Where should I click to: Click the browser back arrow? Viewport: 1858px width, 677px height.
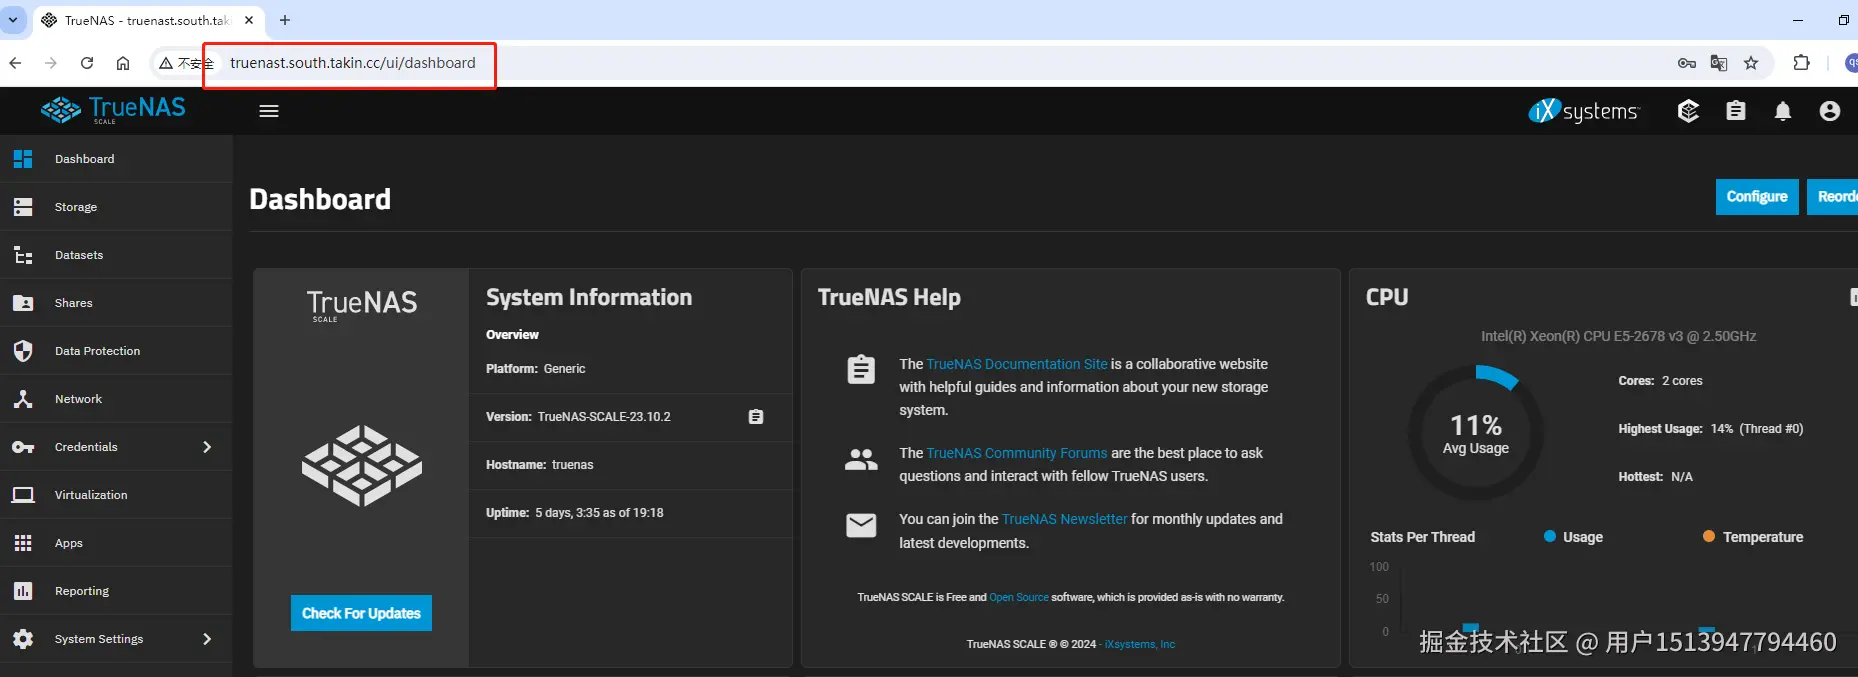tap(15, 63)
